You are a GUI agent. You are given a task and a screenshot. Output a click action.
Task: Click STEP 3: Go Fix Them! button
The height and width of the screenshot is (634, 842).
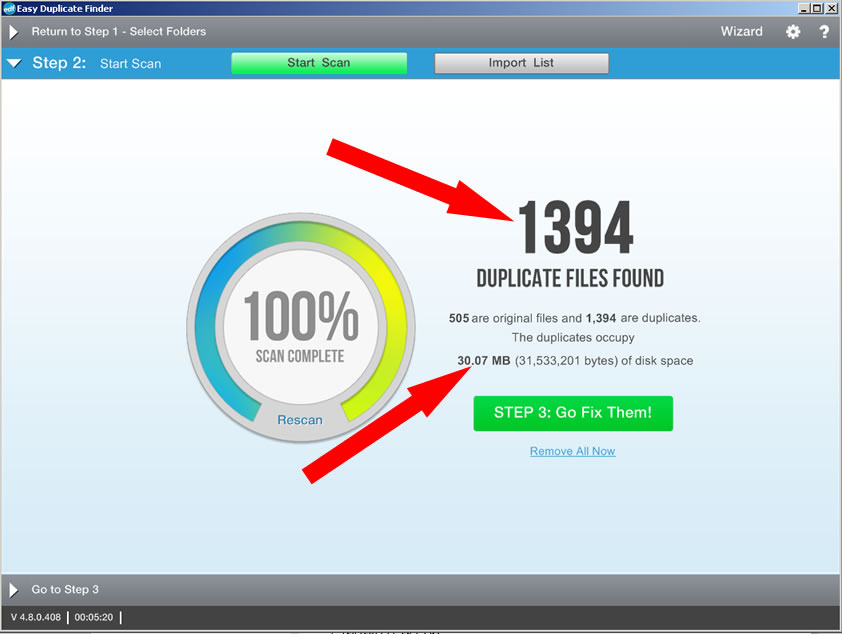(573, 413)
